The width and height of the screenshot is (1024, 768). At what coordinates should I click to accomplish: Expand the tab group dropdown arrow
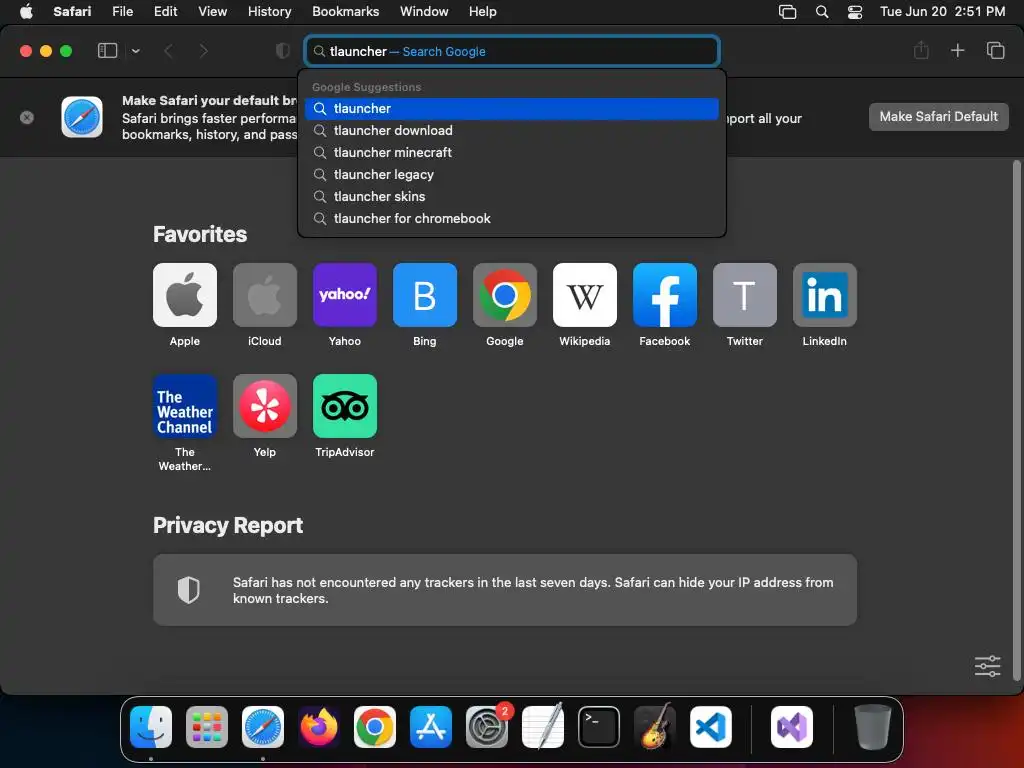tap(136, 51)
